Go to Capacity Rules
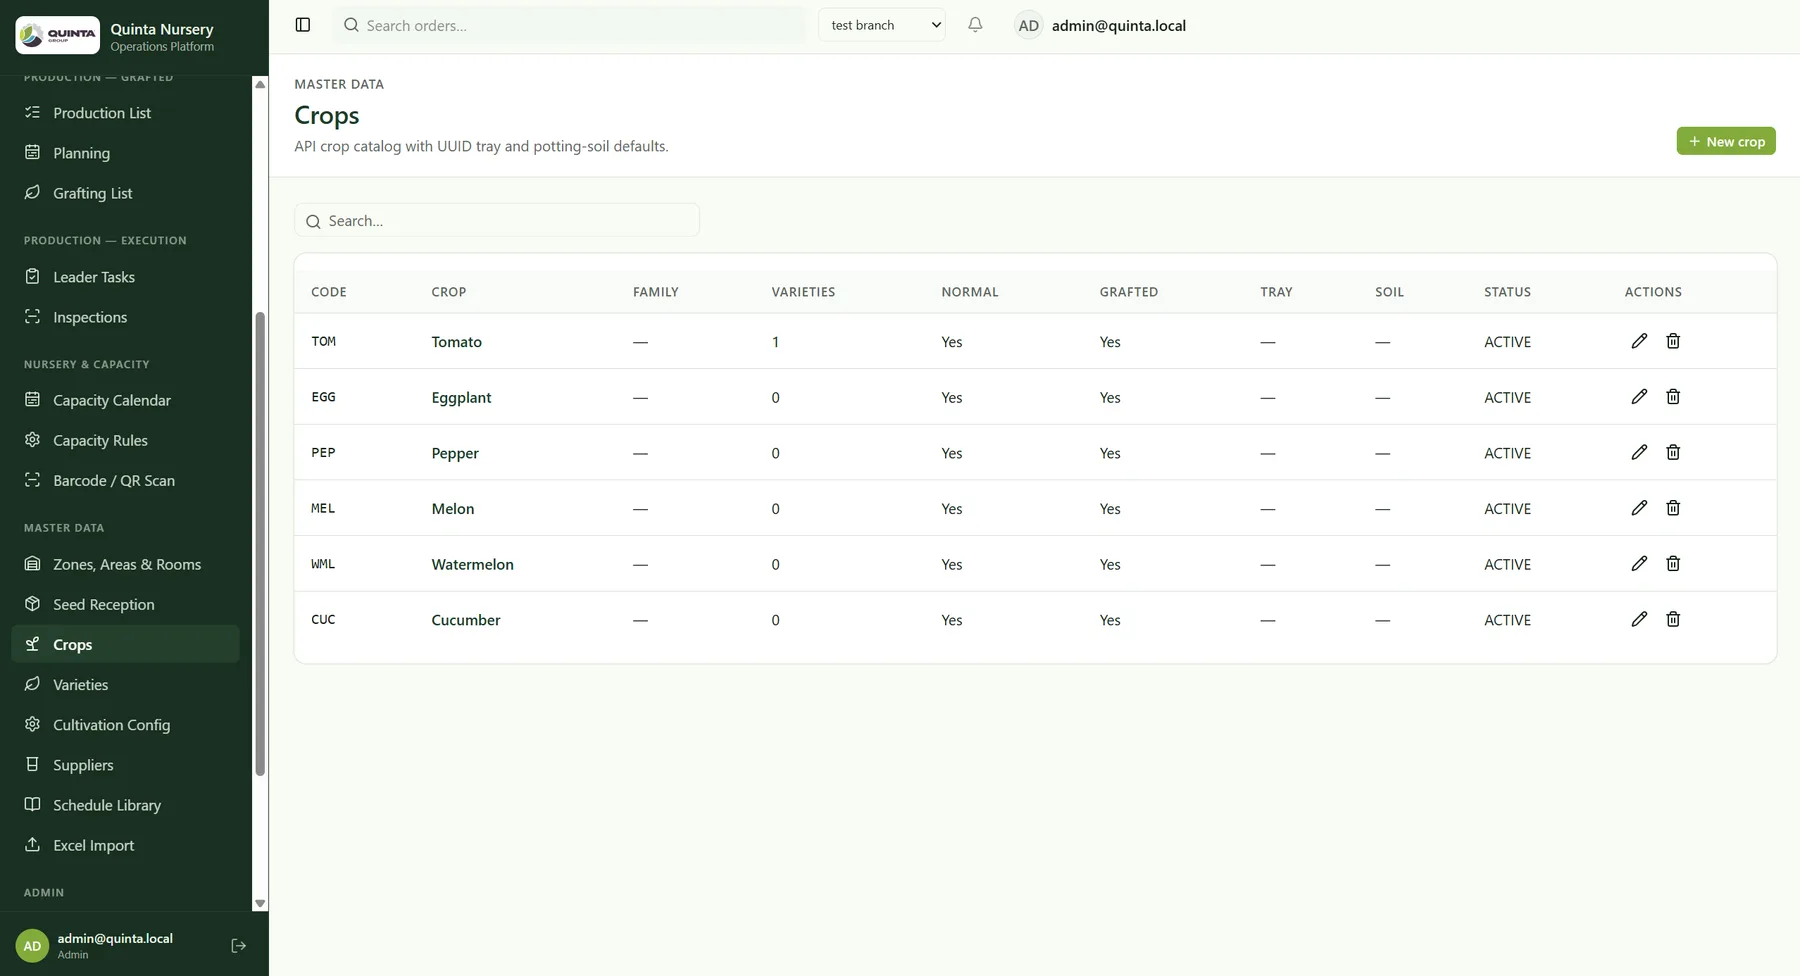The image size is (1800, 976). click(125, 440)
